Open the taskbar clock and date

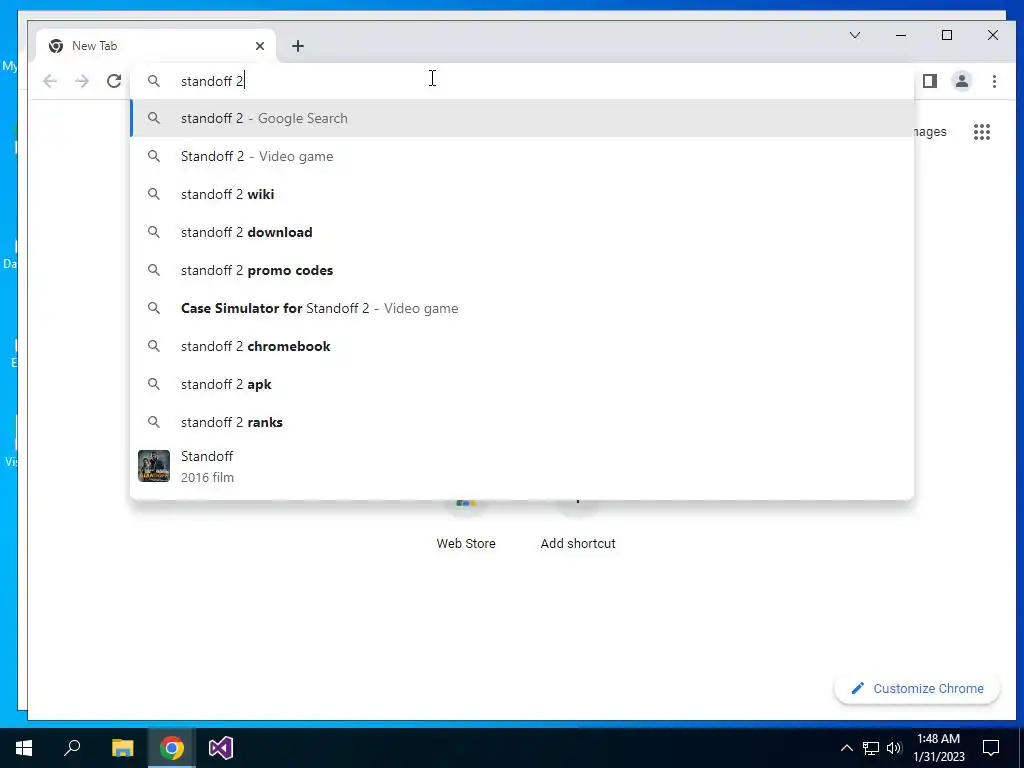[x=938, y=748]
